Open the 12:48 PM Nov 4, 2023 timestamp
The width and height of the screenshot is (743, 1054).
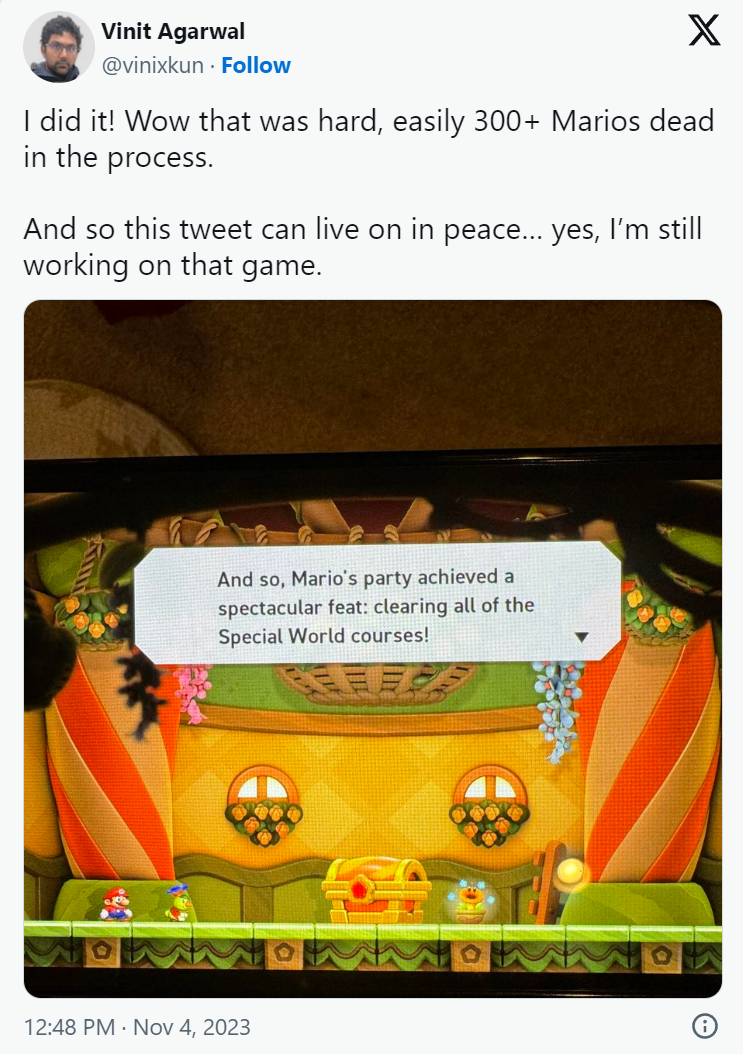click(x=137, y=1027)
